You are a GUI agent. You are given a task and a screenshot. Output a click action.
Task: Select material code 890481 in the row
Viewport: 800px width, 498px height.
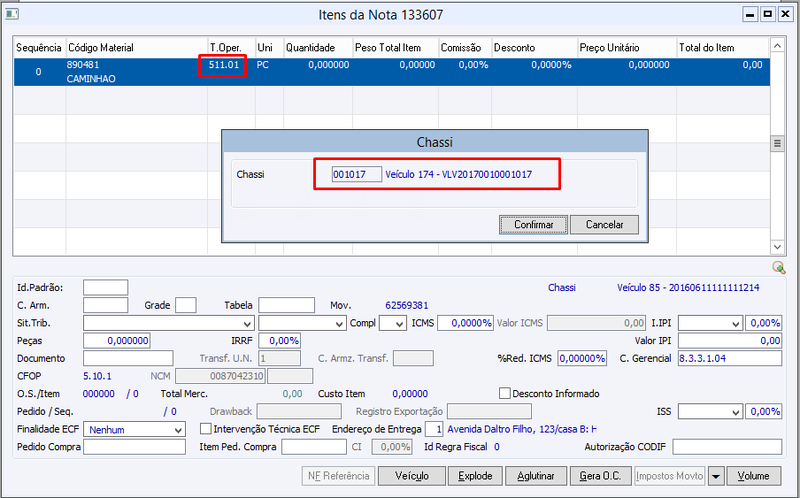(x=83, y=65)
